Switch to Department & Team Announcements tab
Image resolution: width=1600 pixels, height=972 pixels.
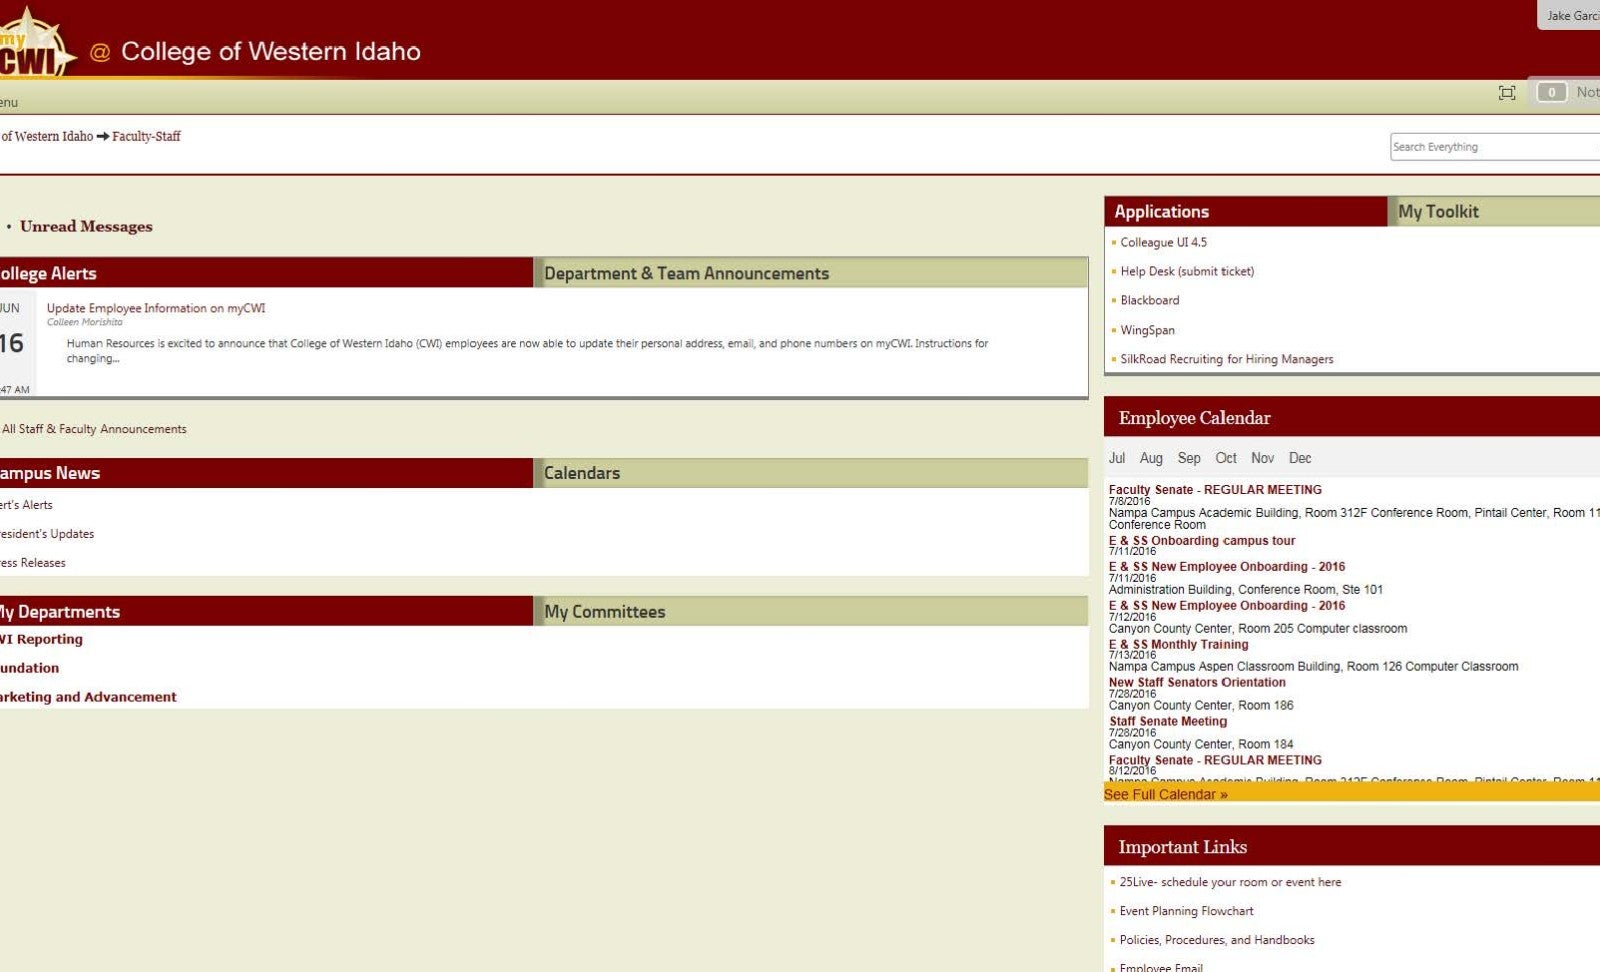point(686,274)
